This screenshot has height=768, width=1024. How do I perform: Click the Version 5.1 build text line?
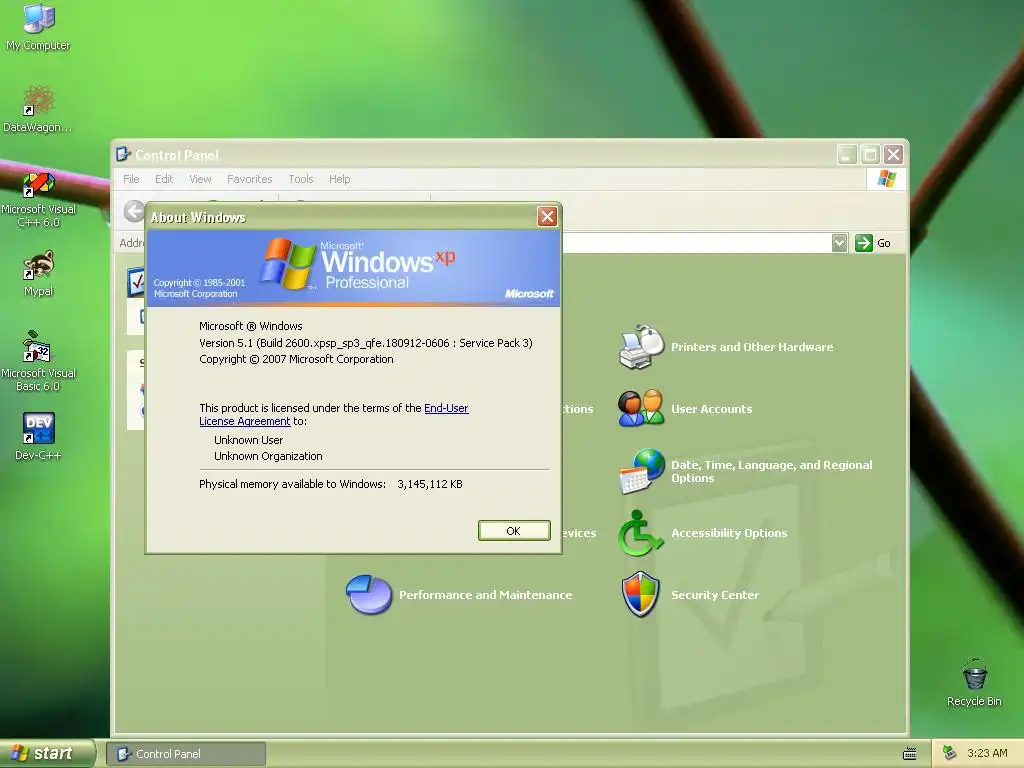click(366, 343)
